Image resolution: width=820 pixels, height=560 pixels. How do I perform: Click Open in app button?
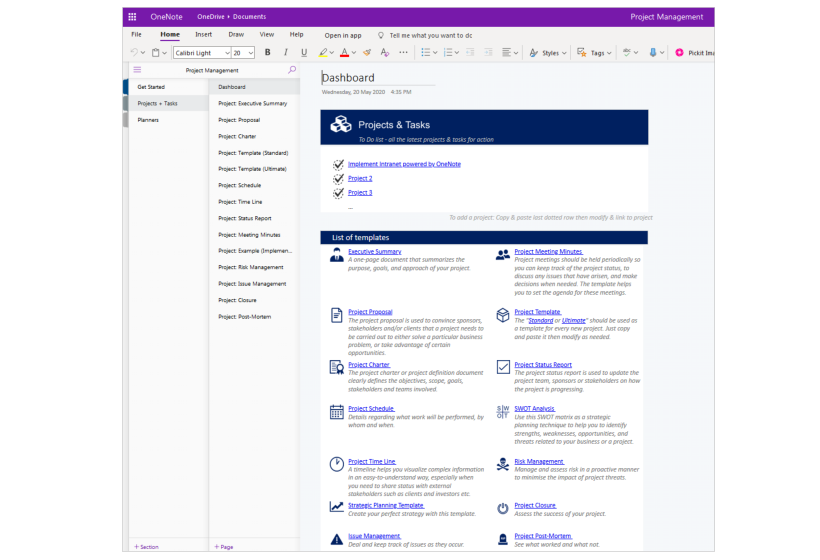coord(343,36)
